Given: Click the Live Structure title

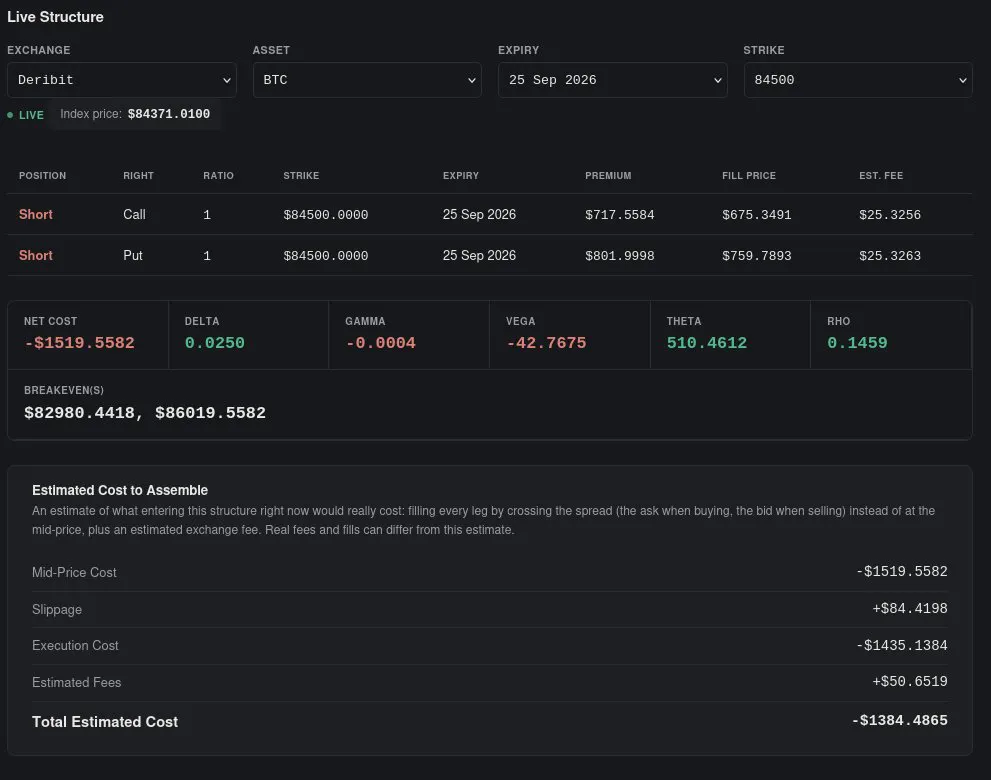Looking at the screenshot, I should [56, 17].
